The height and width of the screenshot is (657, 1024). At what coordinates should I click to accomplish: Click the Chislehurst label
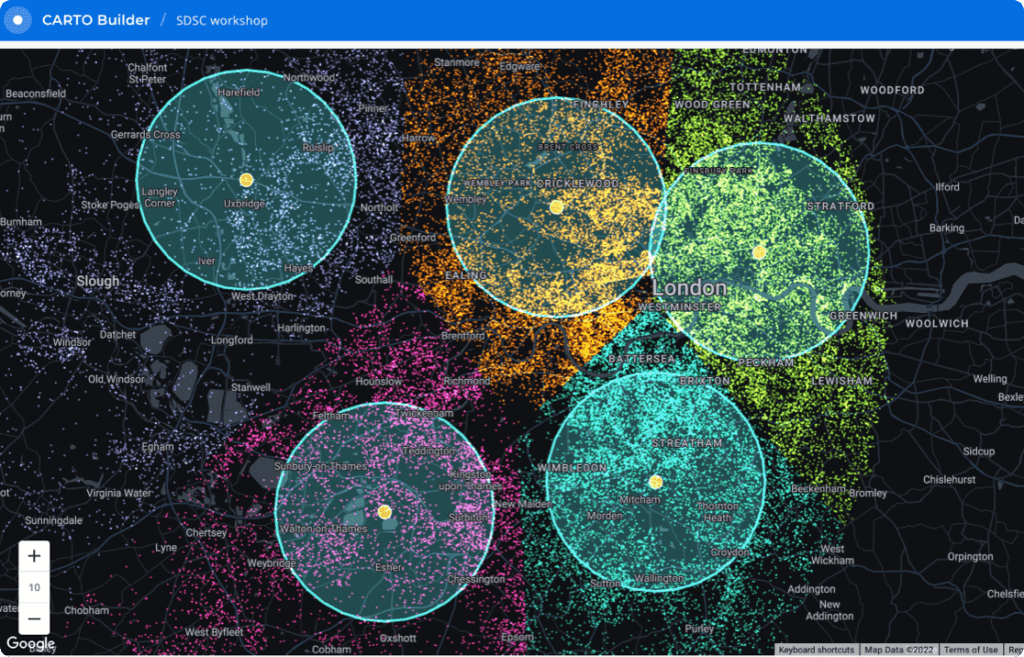click(x=949, y=479)
